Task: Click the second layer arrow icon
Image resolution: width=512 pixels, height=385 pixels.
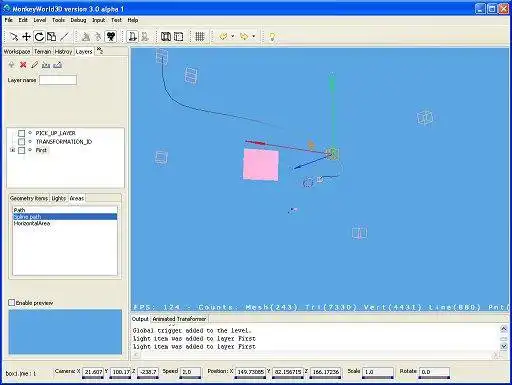Action: [x=57, y=65]
